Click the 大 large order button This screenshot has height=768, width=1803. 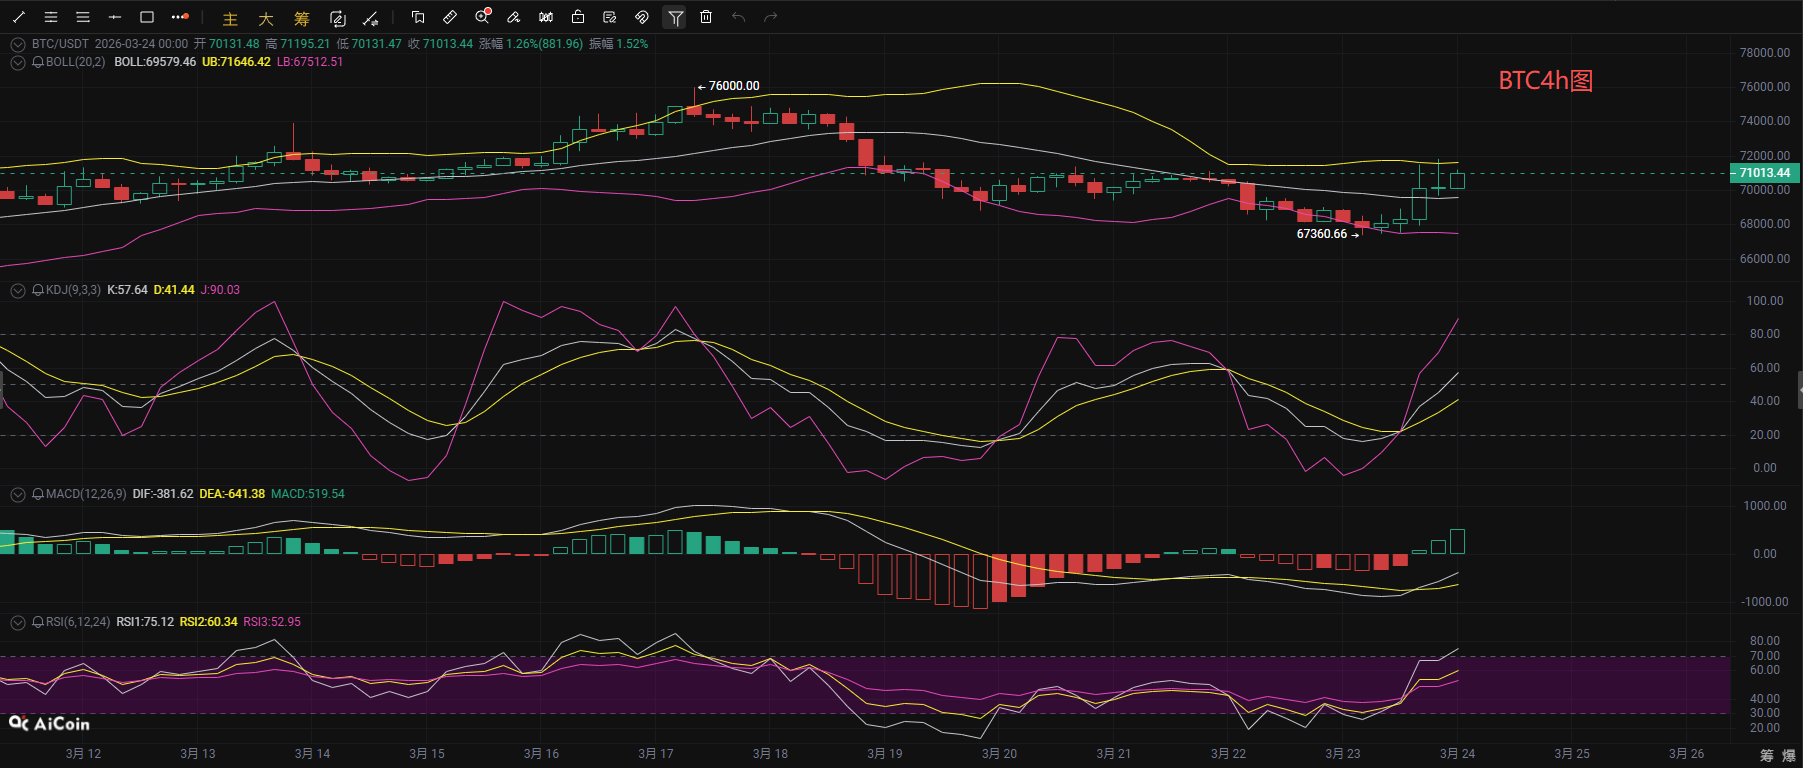(x=266, y=18)
